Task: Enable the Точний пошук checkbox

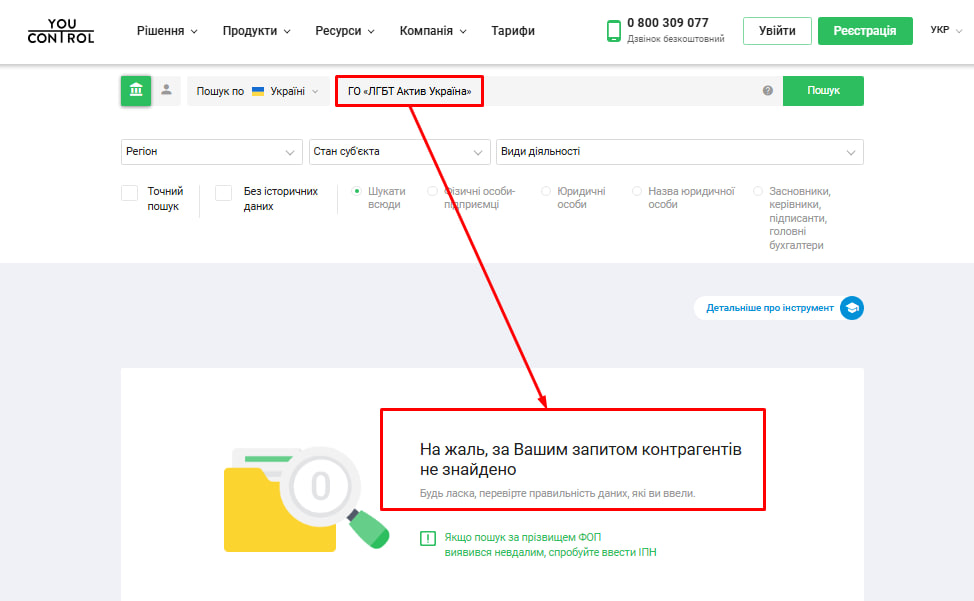Action: (x=130, y=193)
